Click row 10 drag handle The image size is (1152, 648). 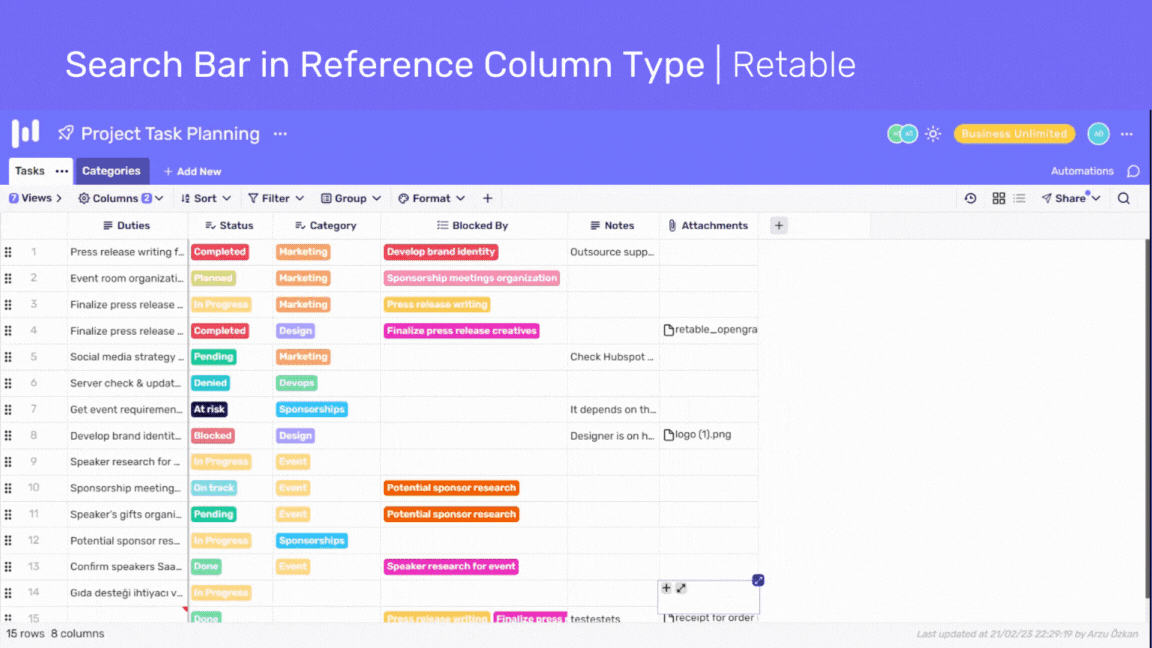pyautogui.click(x=8, y=488)
